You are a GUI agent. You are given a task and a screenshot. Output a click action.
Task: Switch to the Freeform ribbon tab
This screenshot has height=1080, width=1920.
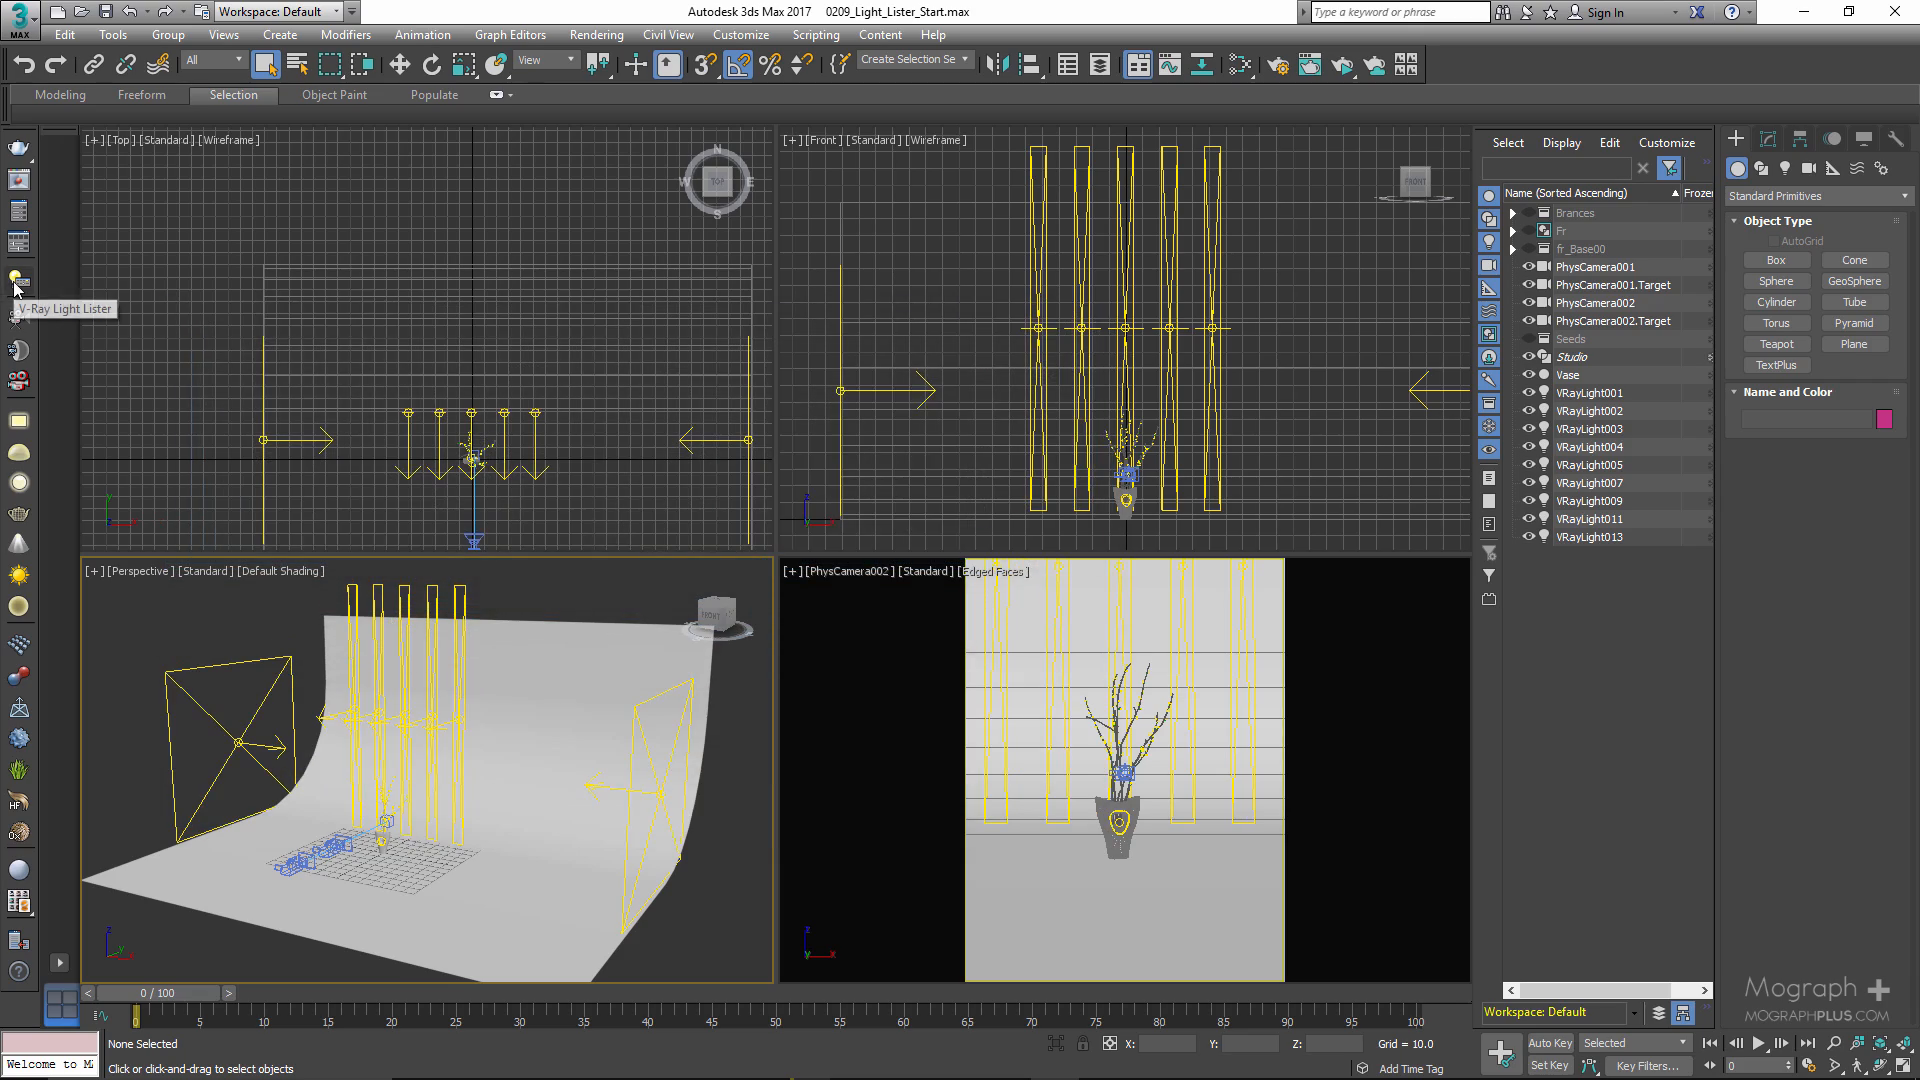pyautogui.click(x=141, y=95)
